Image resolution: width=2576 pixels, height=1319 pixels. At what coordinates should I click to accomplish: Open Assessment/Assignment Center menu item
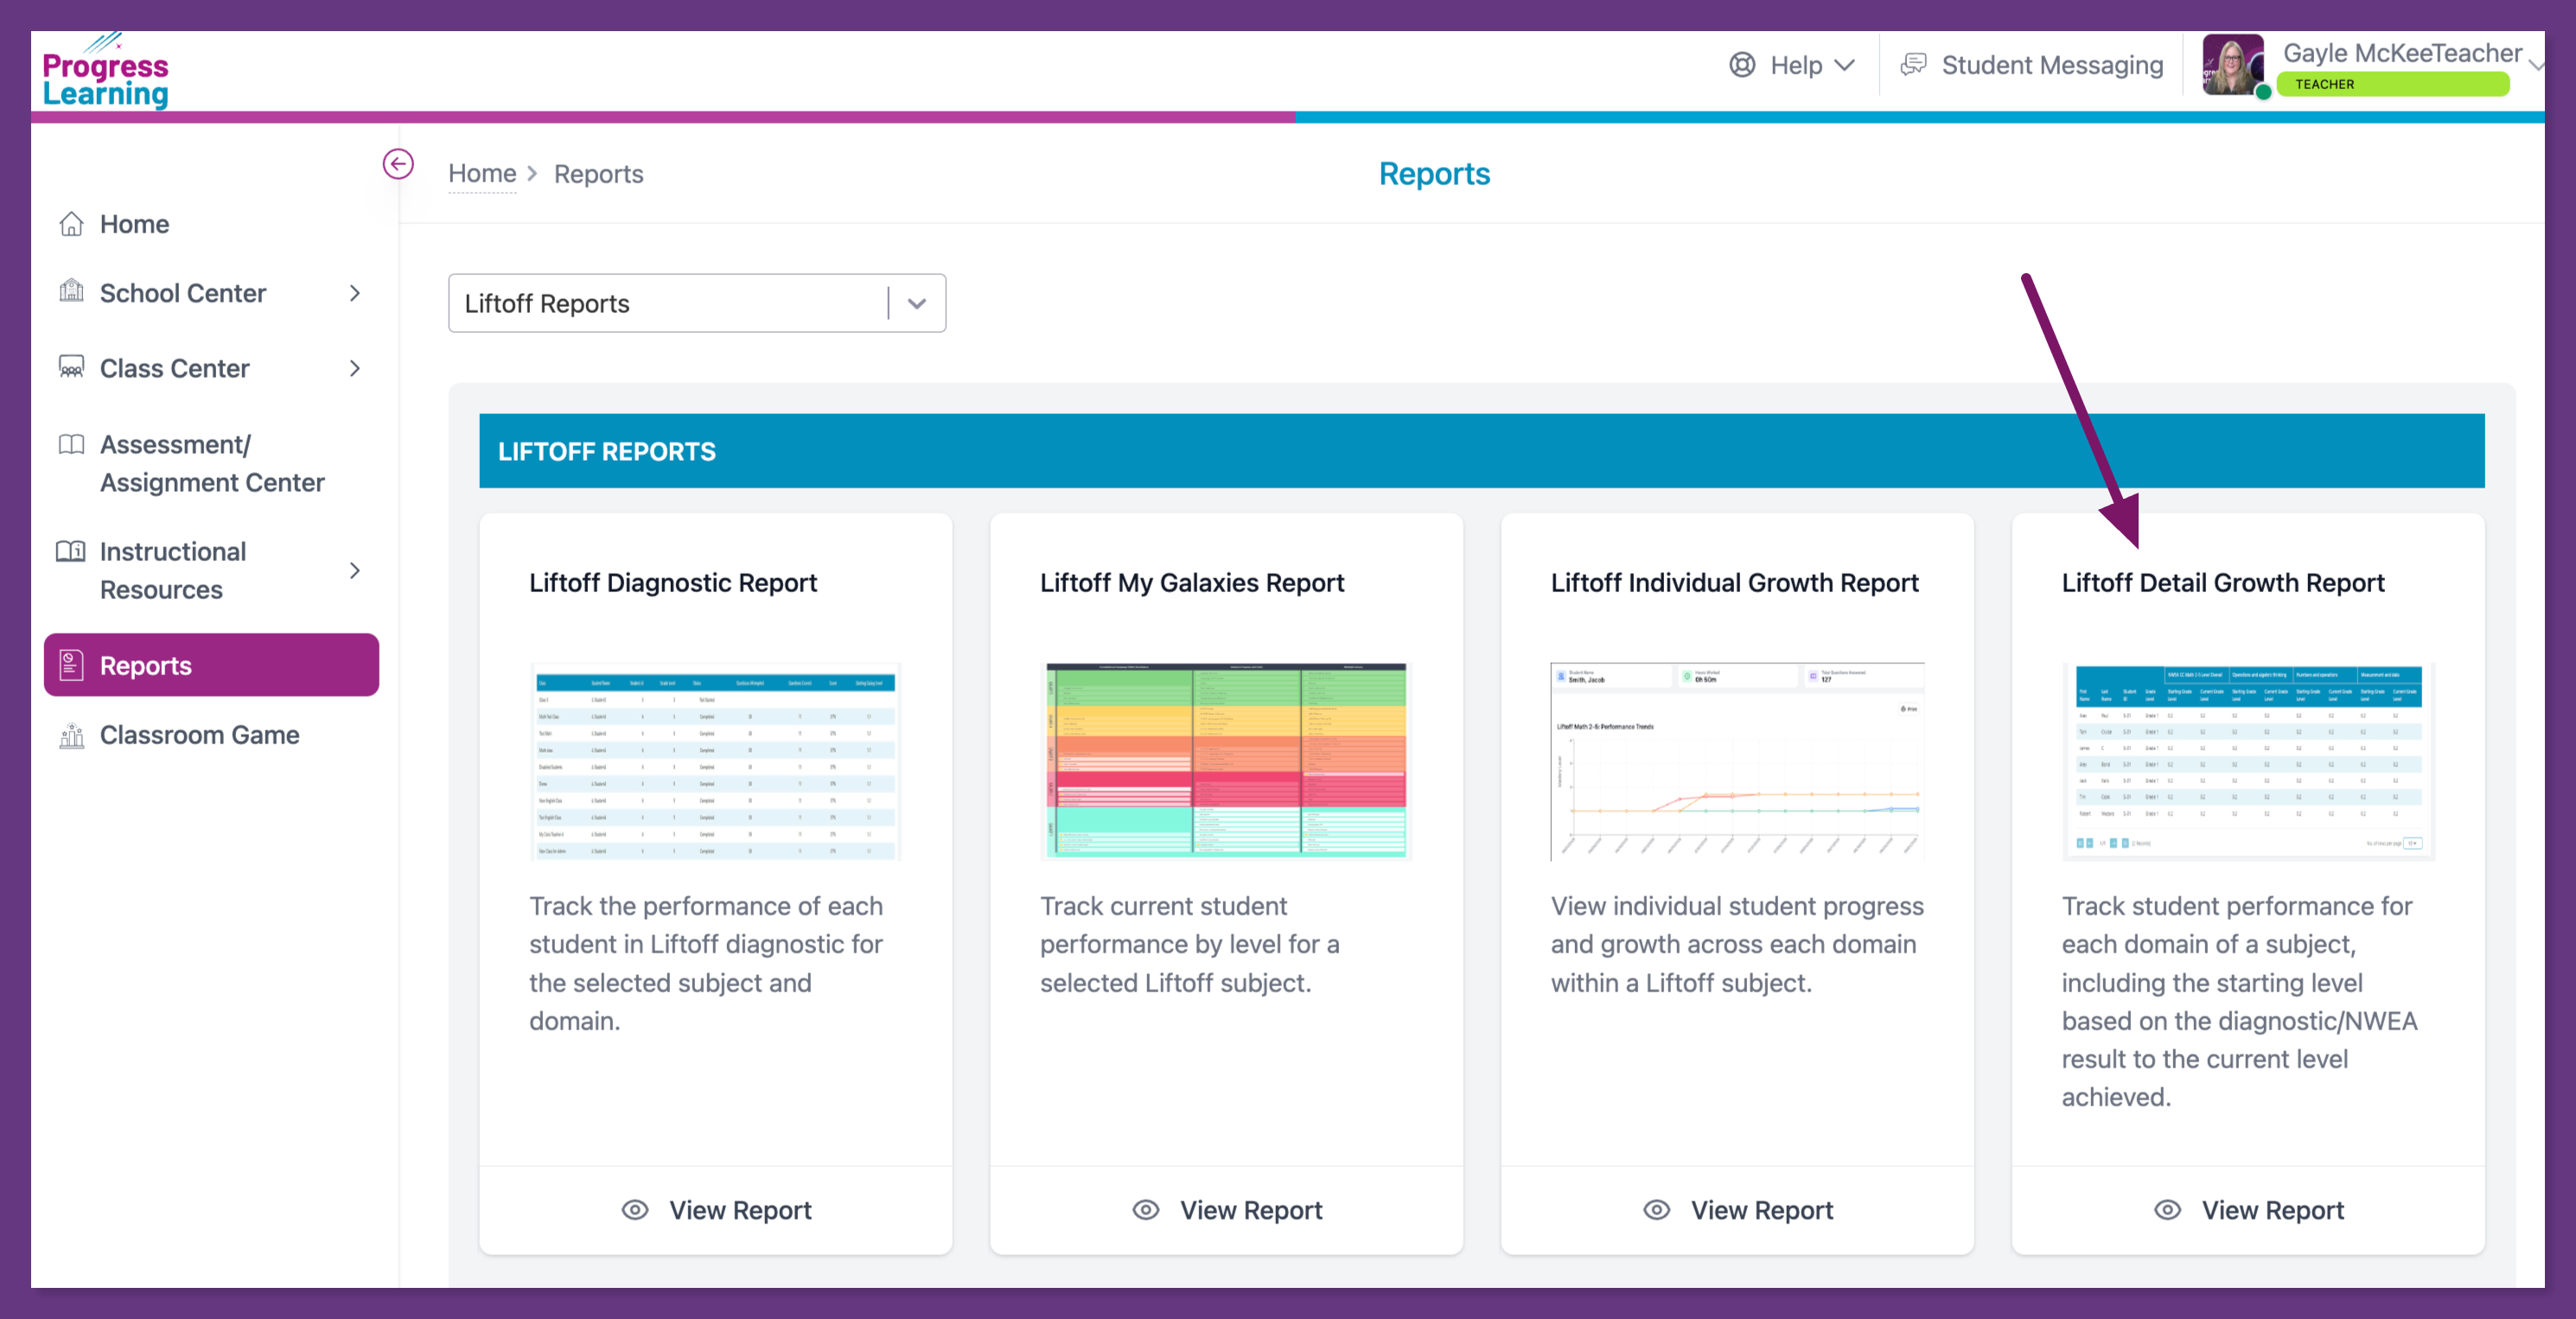coord(211,463)
